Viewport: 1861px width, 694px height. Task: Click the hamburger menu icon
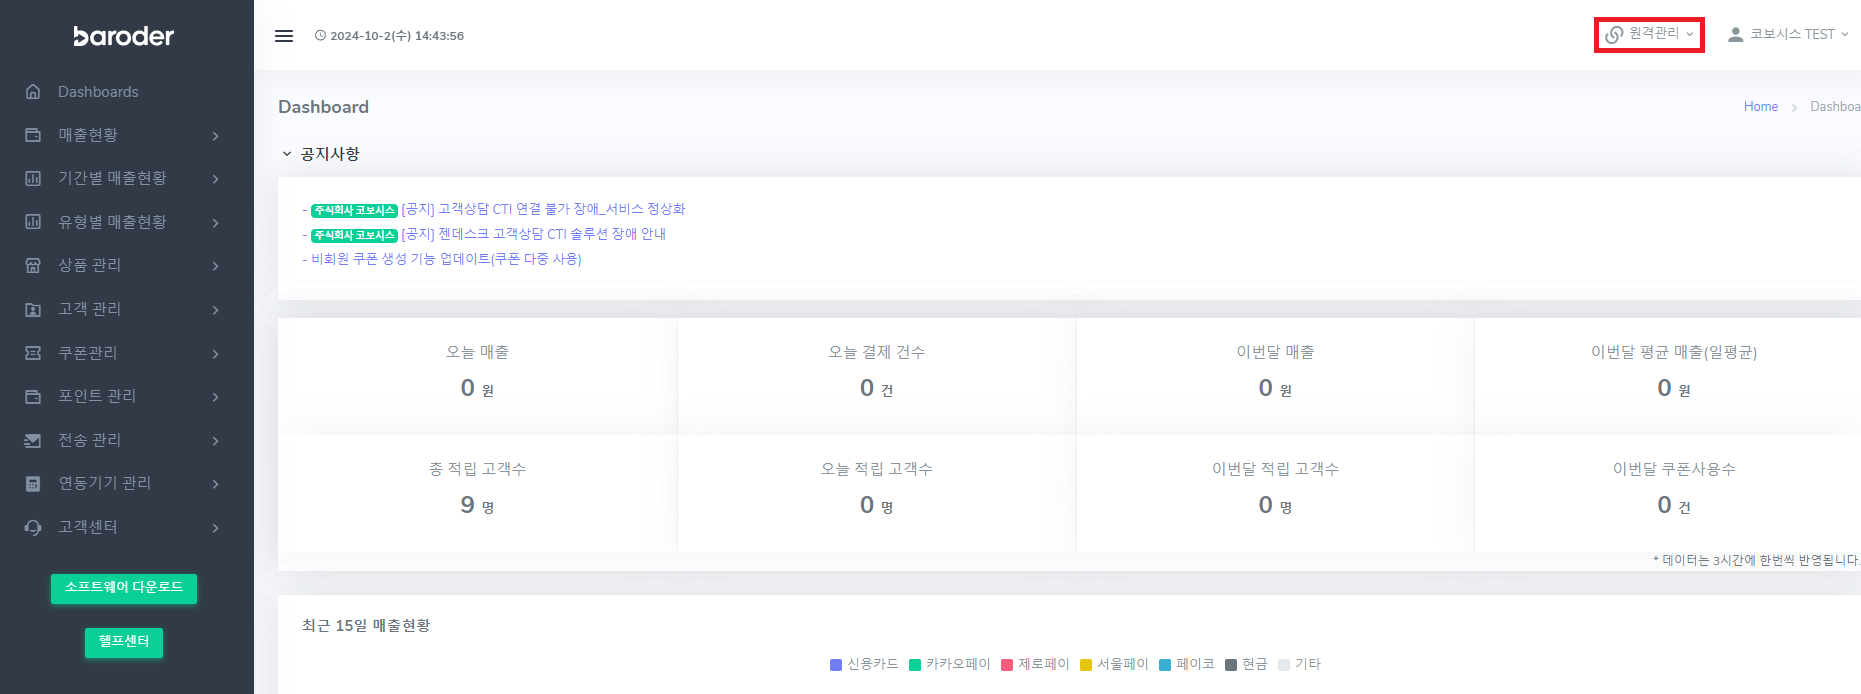284,36
